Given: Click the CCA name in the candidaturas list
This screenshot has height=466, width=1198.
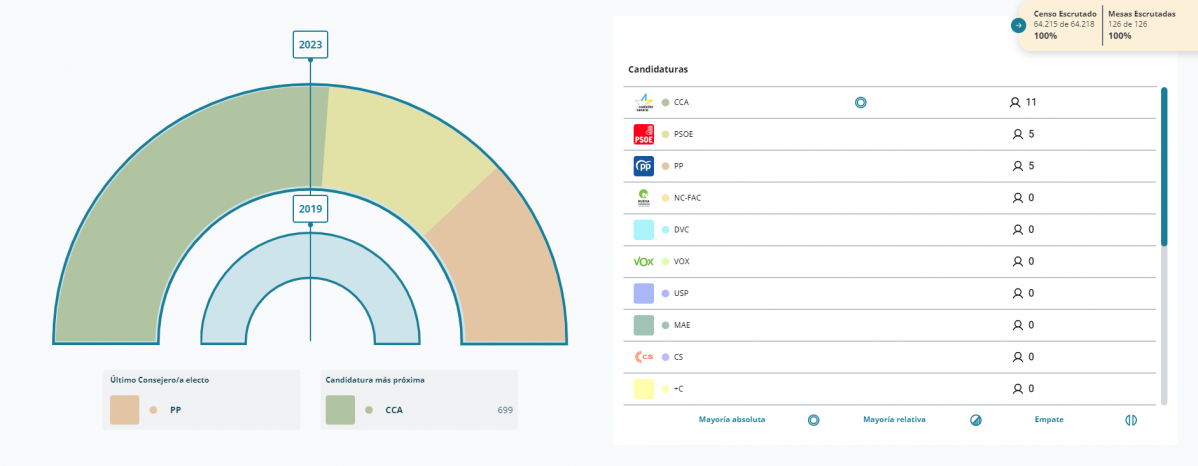Looking at the screenshot, I should point(682,102).
